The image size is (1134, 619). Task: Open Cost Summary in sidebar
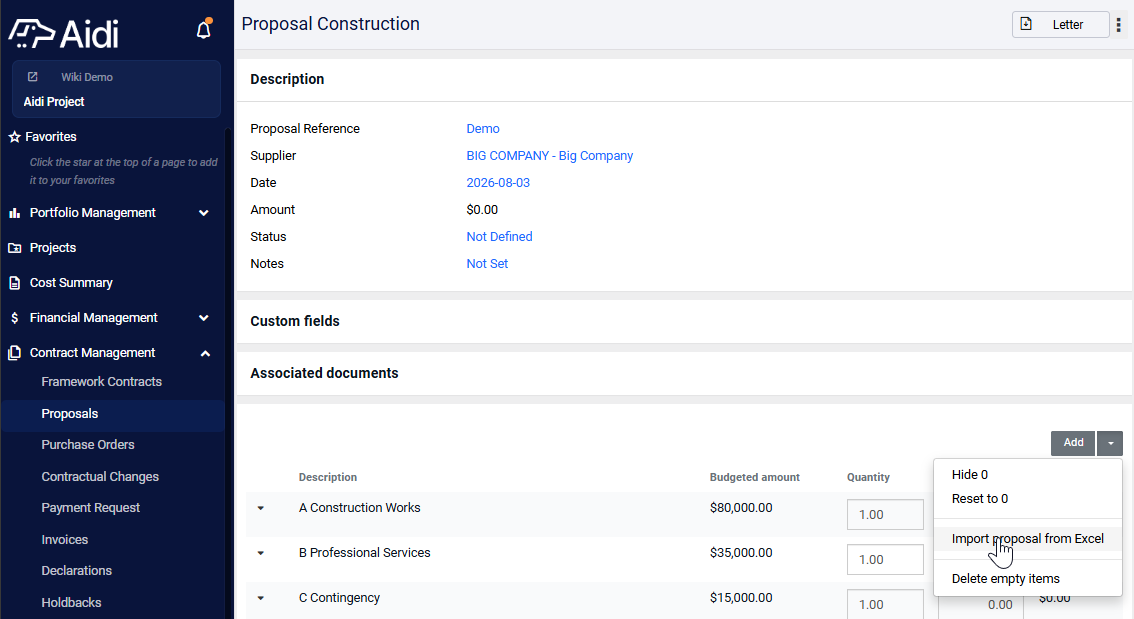coord(71,283)
